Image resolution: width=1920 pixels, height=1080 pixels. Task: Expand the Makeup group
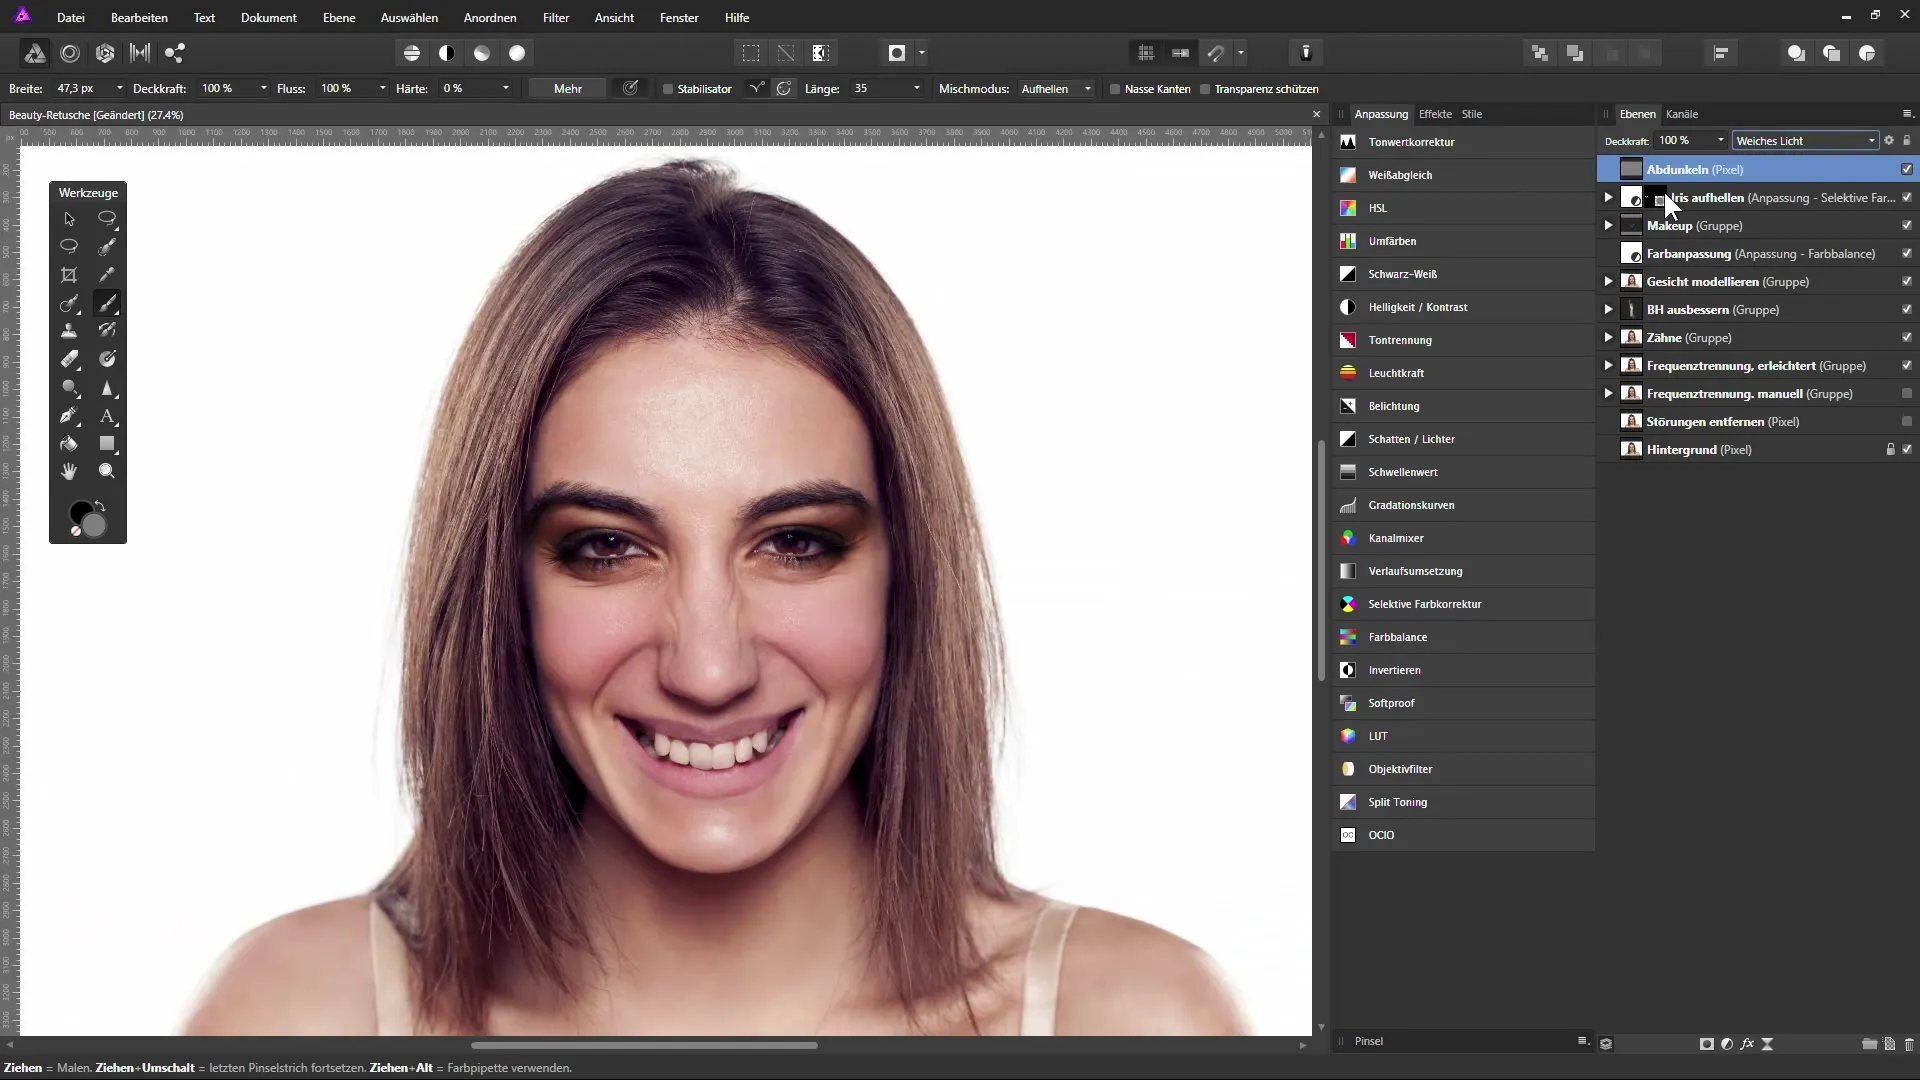tap(1608, 226)
